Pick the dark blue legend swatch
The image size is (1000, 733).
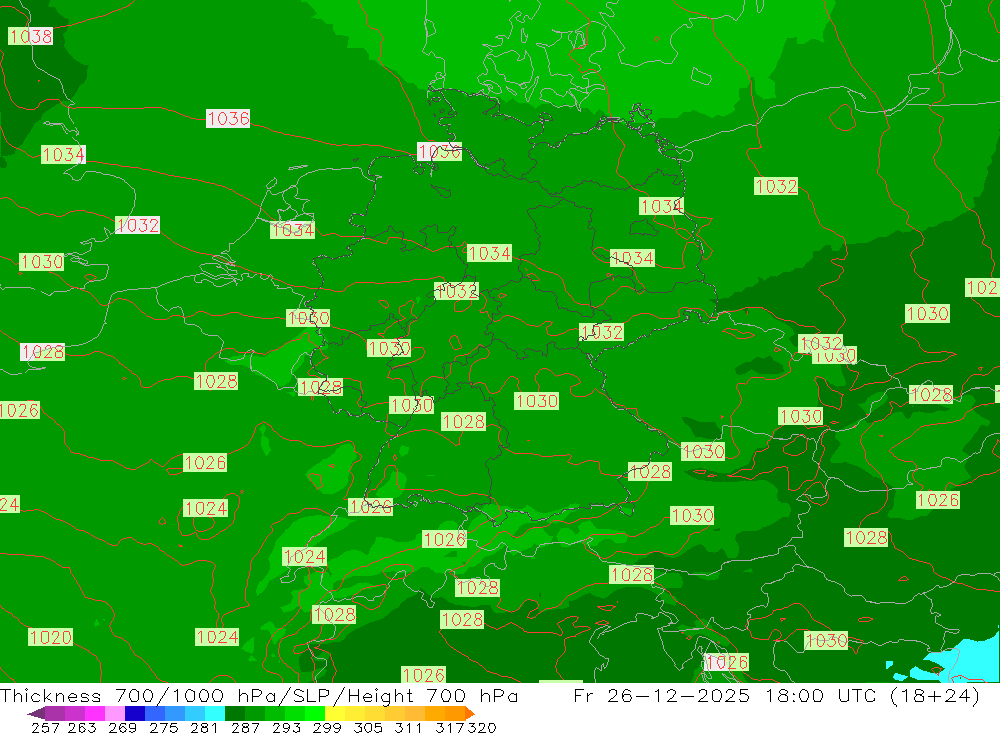135,713
